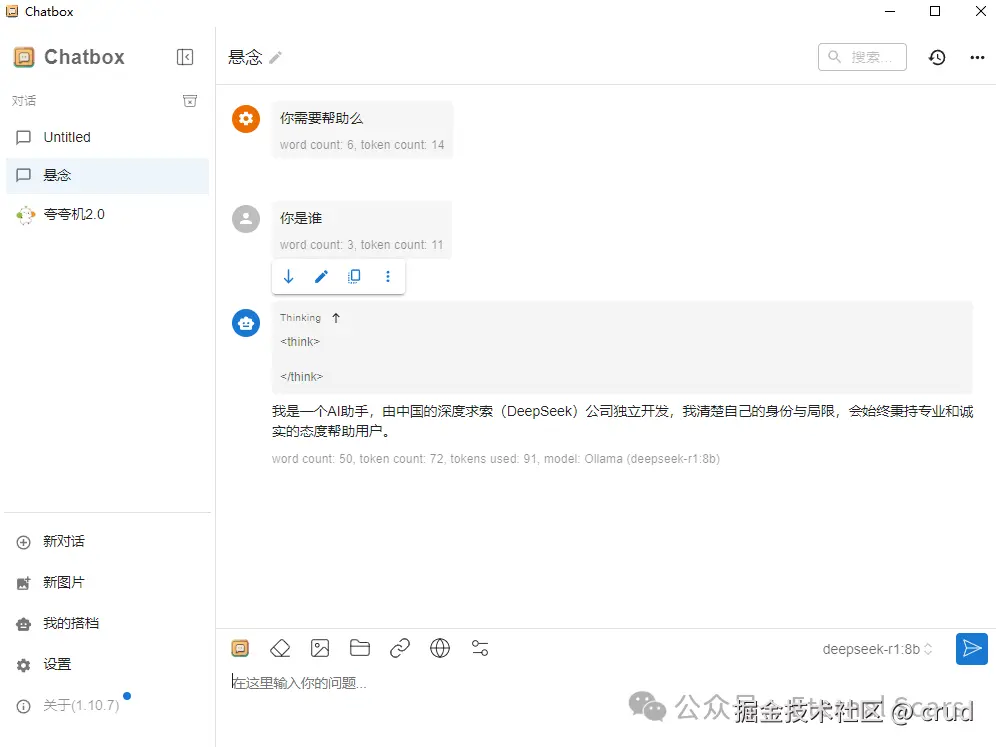Open 设置 settings
The width and height of the screenshot is (996, 747).
[107, 665]
